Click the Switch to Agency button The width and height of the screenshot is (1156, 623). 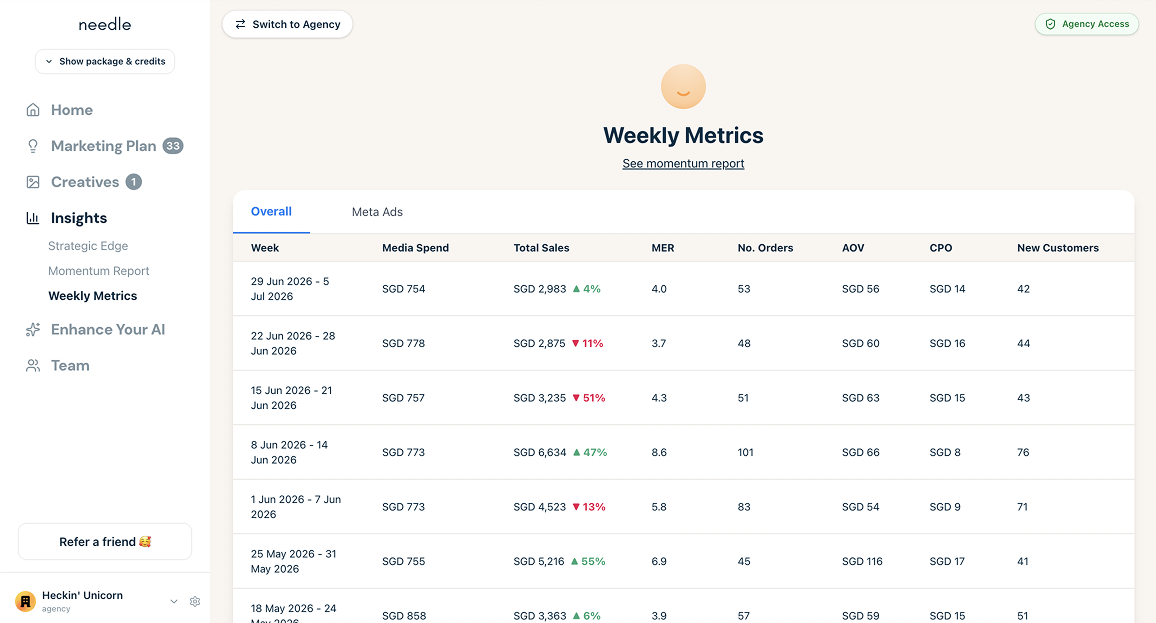pyautogui.click(x=288, y=24)
